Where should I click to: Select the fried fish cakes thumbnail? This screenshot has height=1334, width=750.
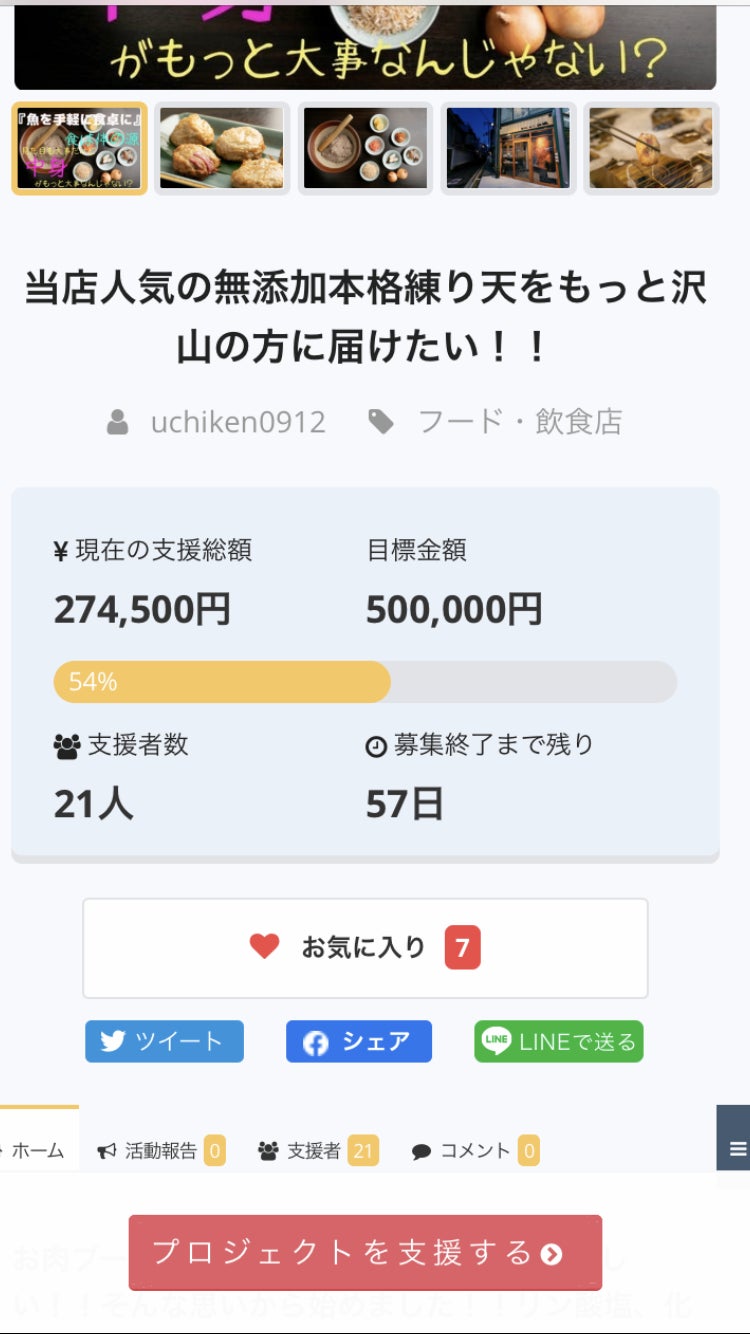click(222, 148)
